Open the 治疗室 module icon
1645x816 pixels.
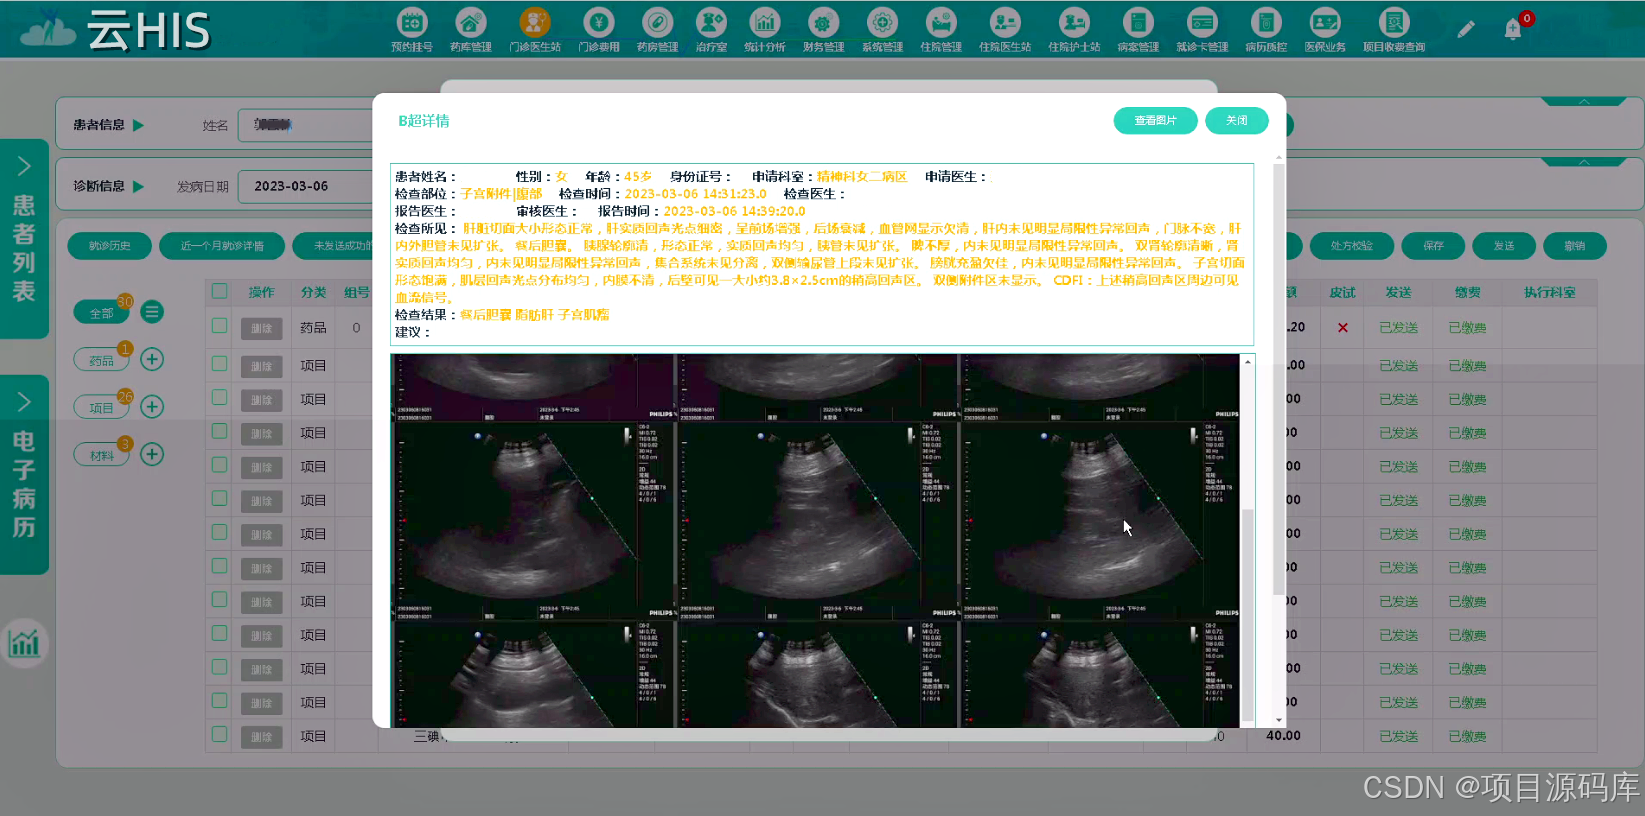tap(711, 22)
